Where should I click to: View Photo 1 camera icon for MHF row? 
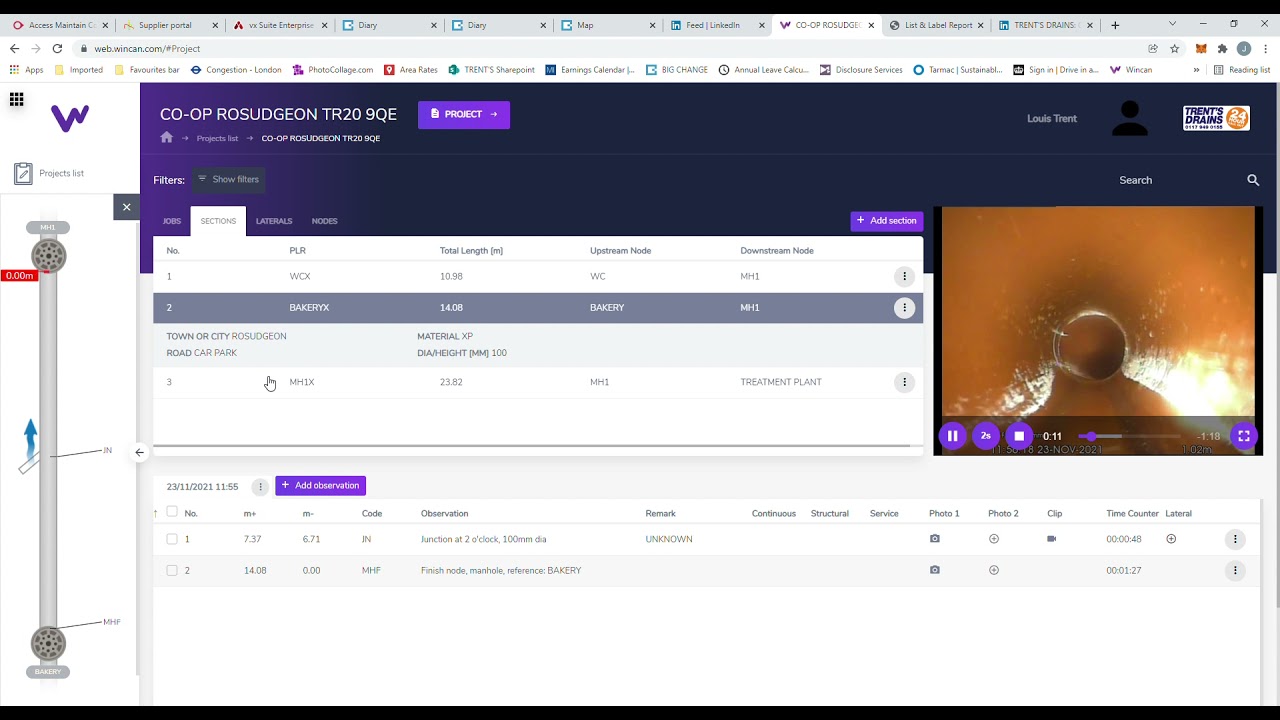click(x=935, y=570)
